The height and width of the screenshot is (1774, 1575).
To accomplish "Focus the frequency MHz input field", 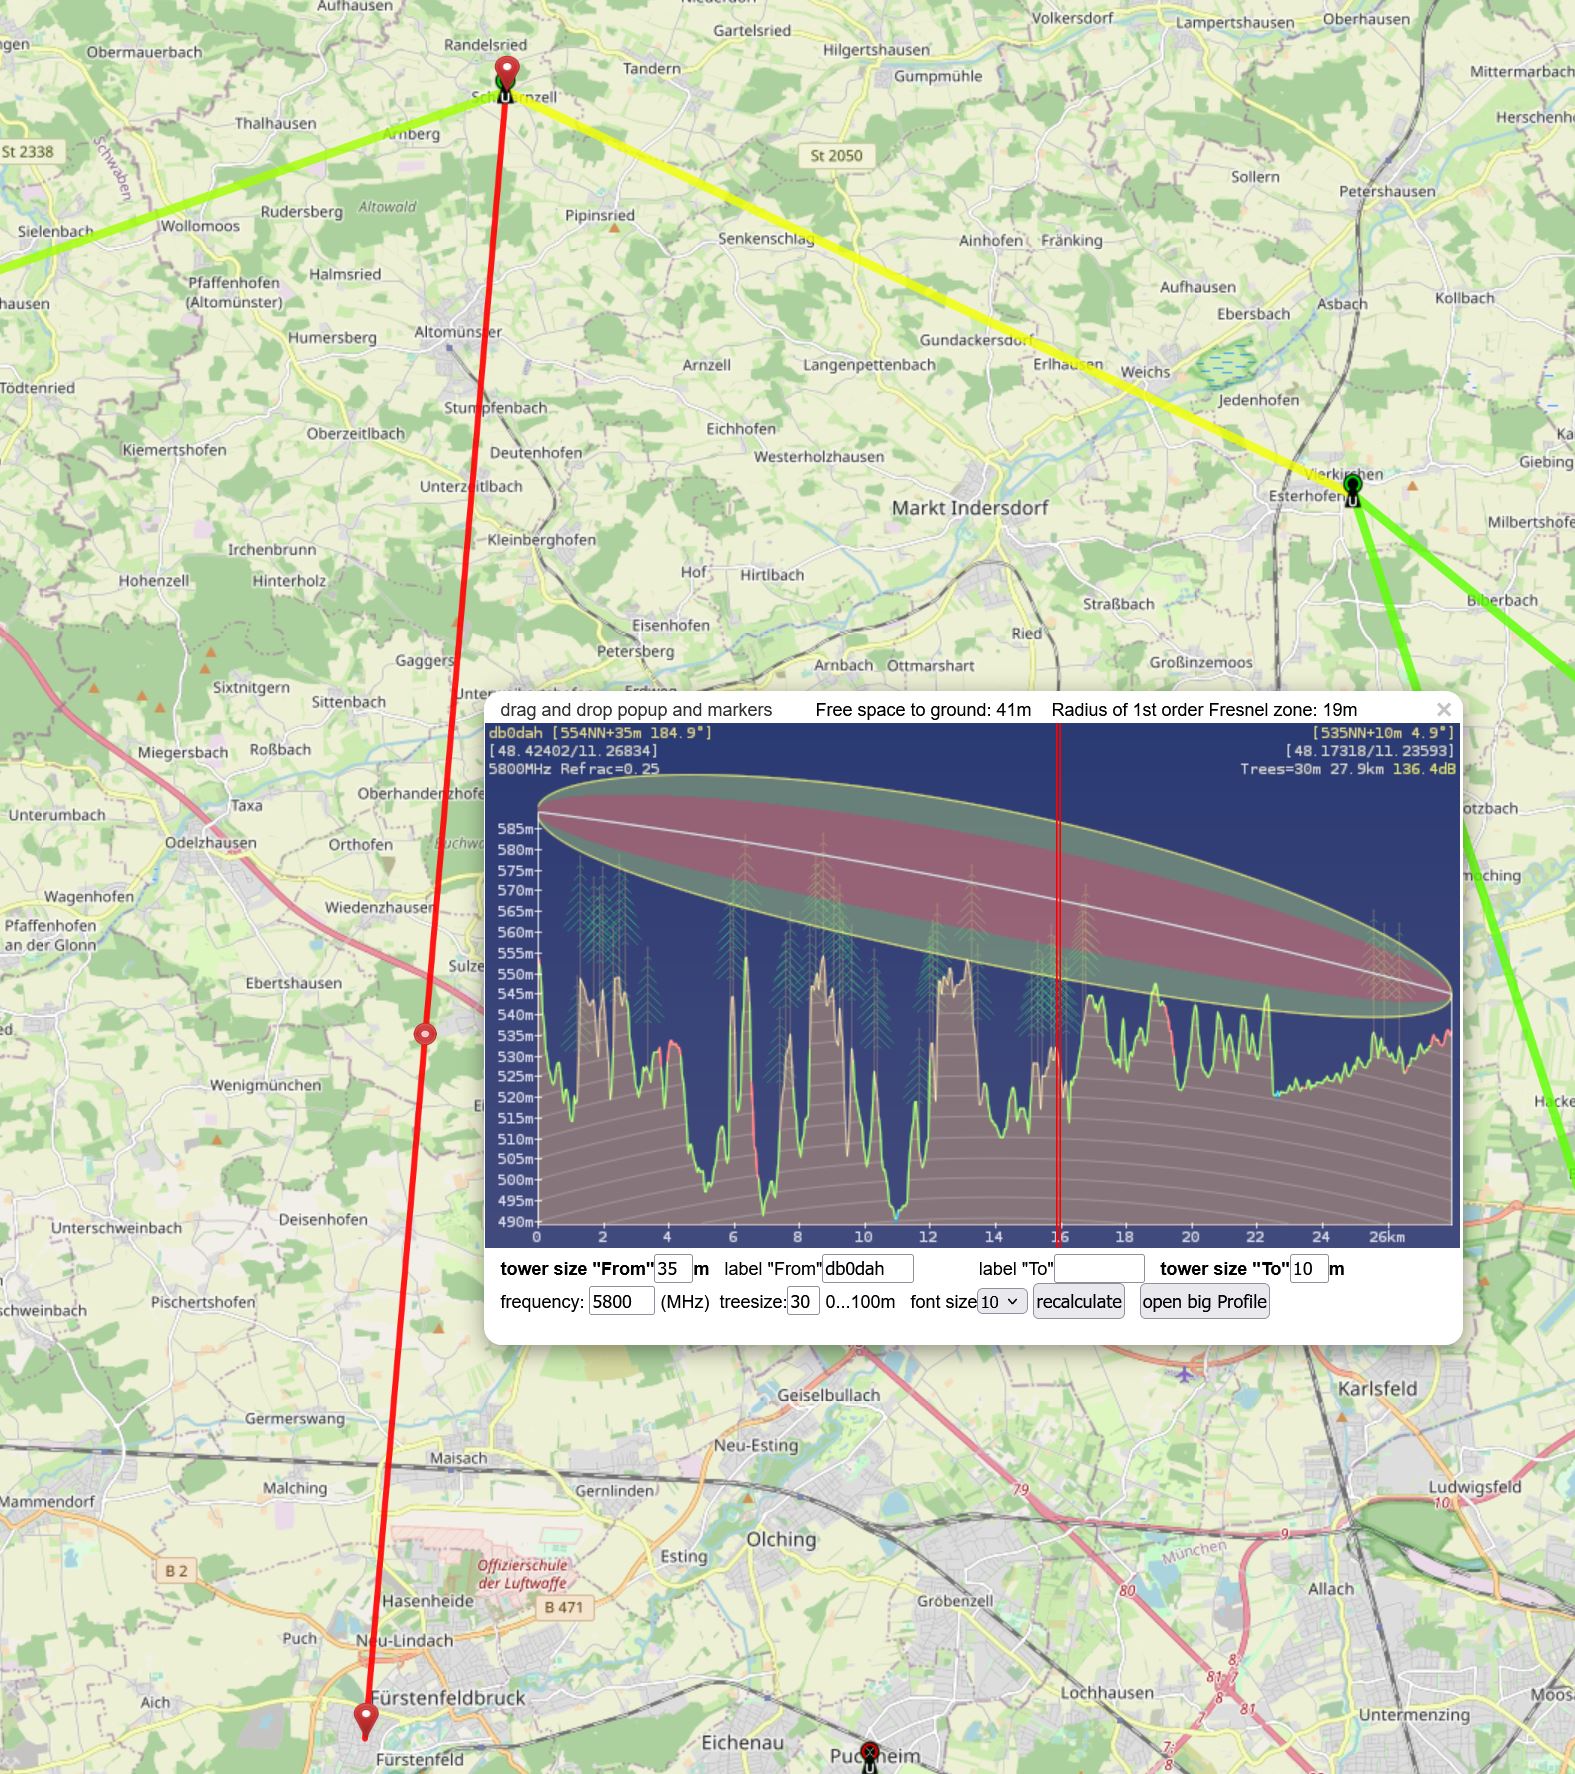I will 621,1301.
